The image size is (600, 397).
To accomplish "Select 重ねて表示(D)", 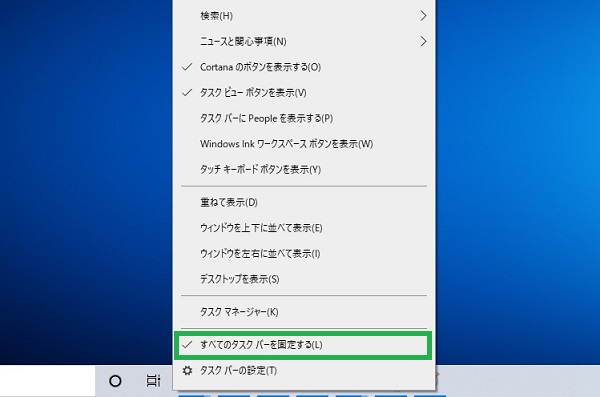I will click(x=304, y=202).
